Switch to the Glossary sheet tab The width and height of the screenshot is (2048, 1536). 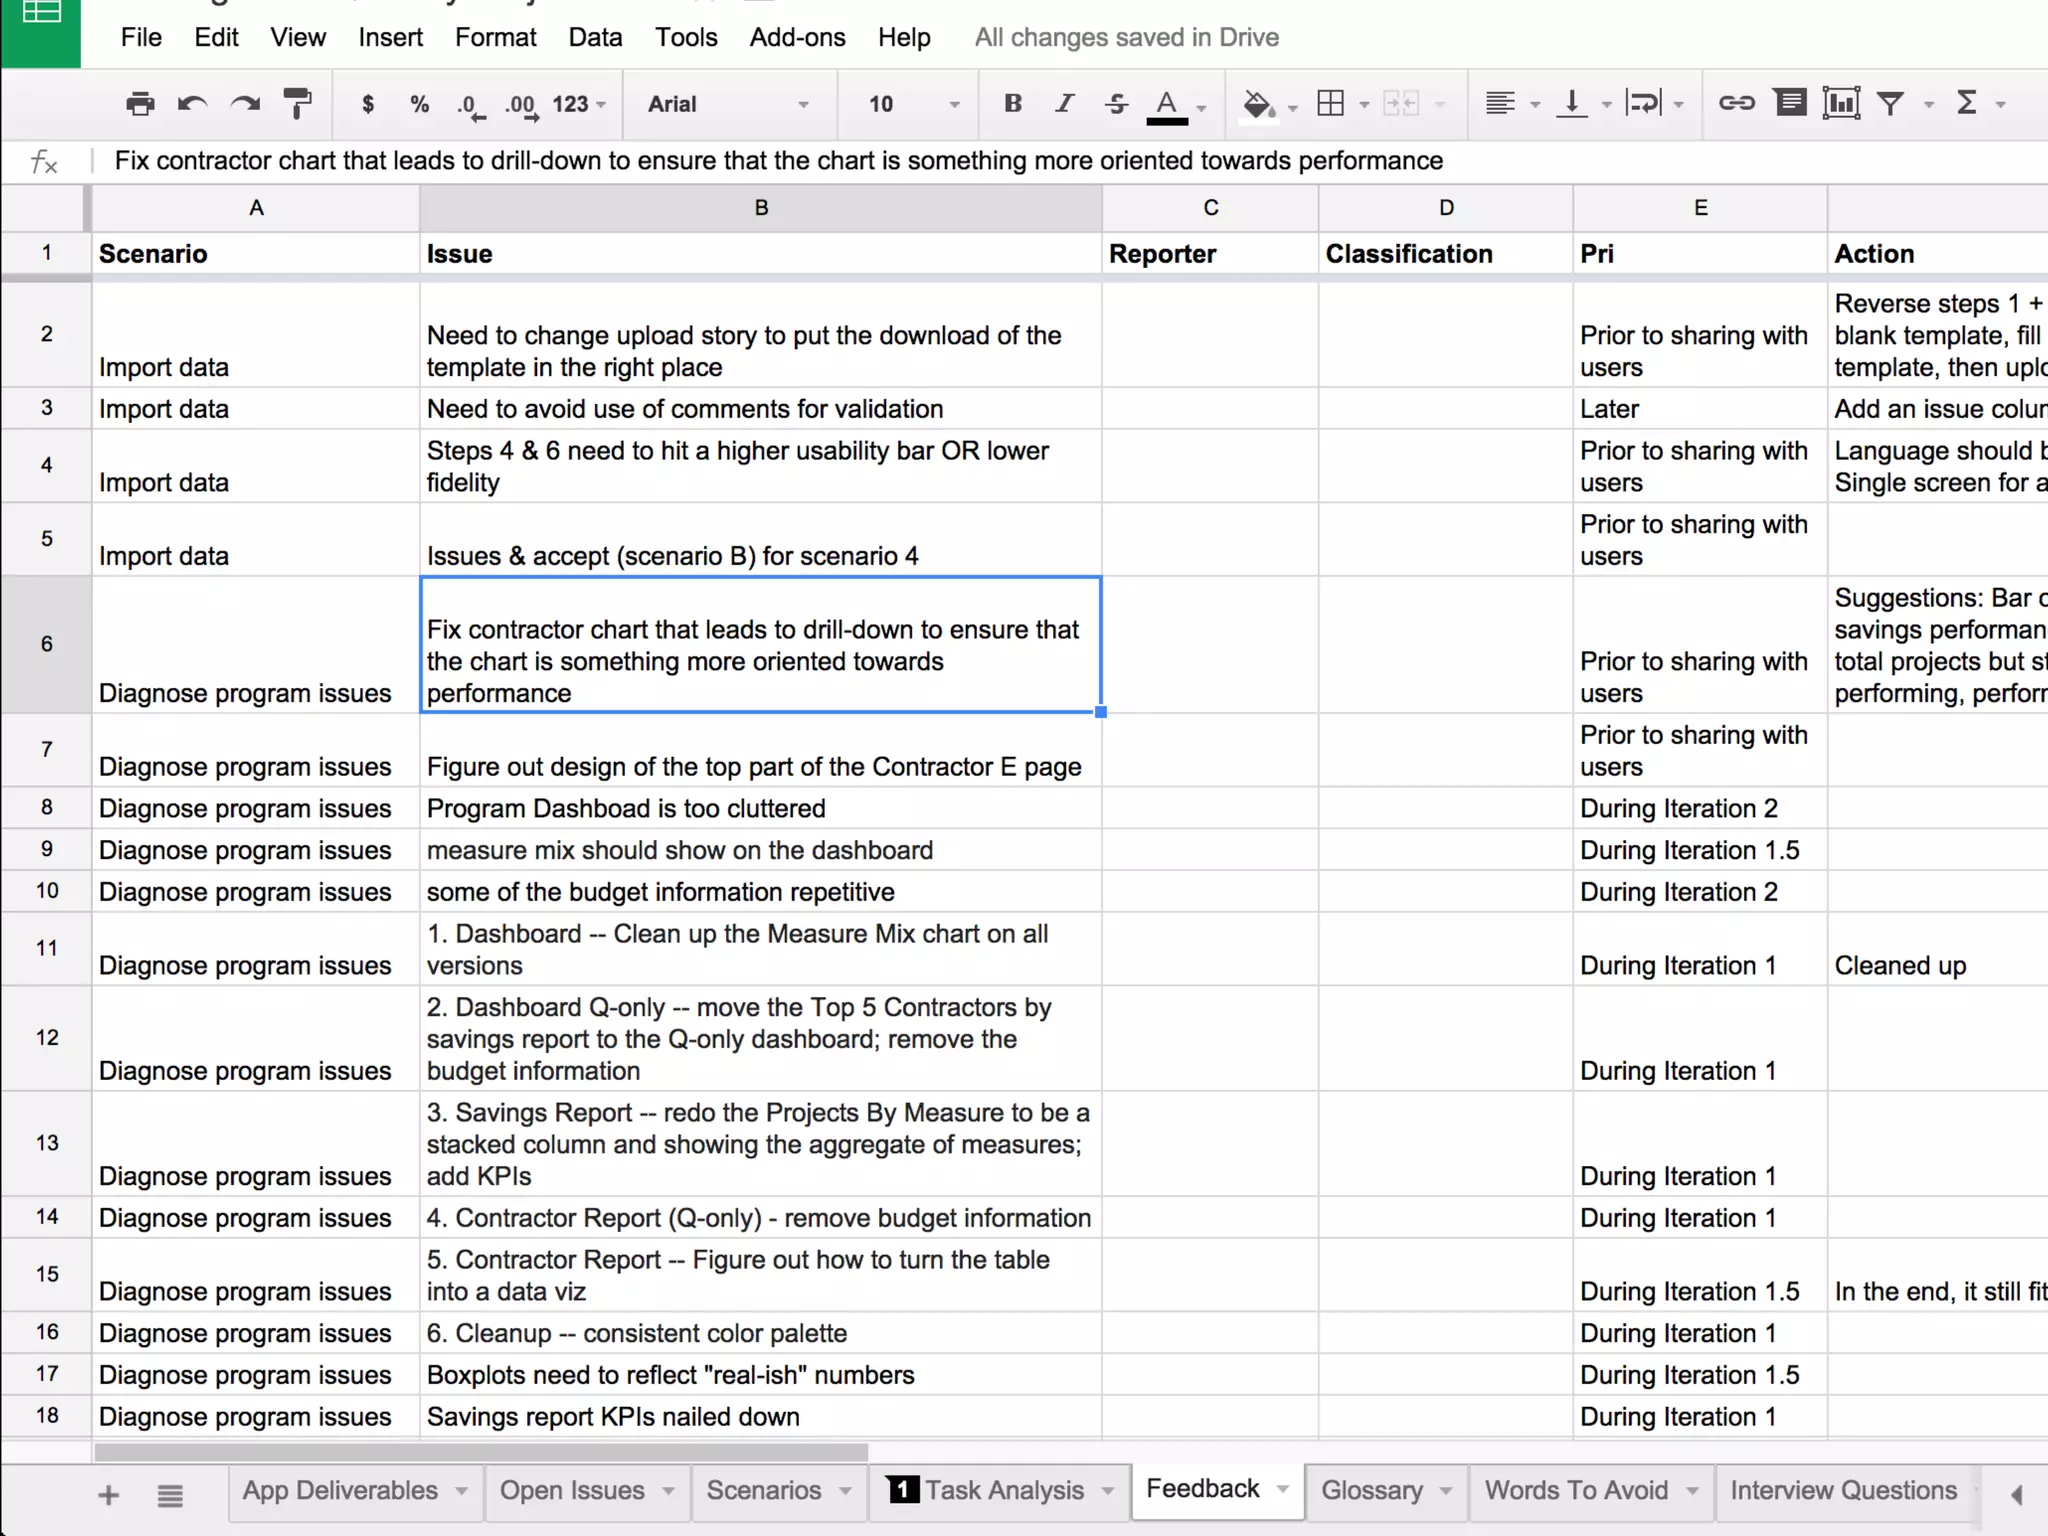click(x=1371, y=1490)
